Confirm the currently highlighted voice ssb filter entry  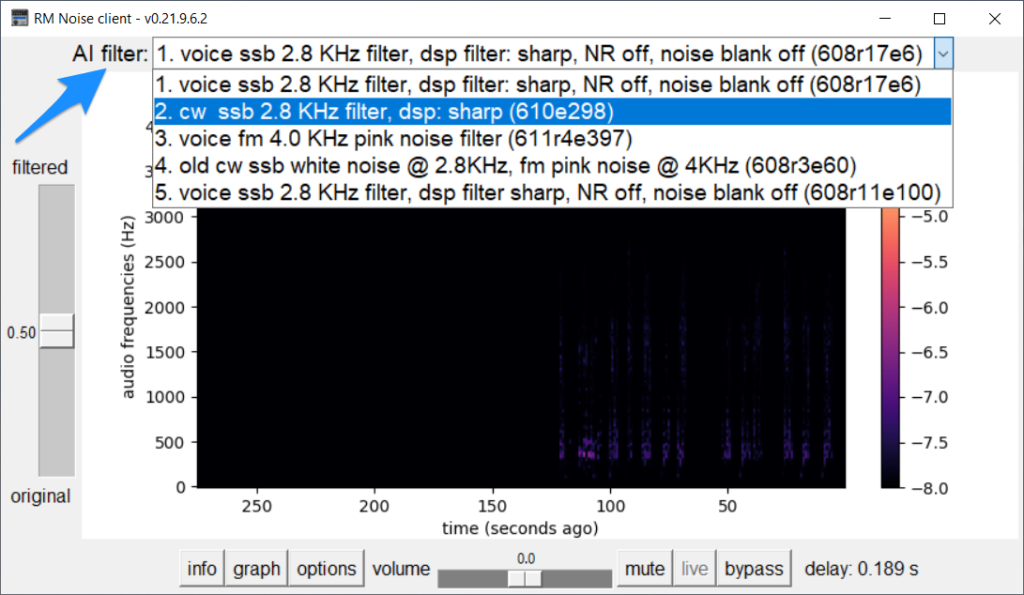pyautogui.click(x=400, y=85)
